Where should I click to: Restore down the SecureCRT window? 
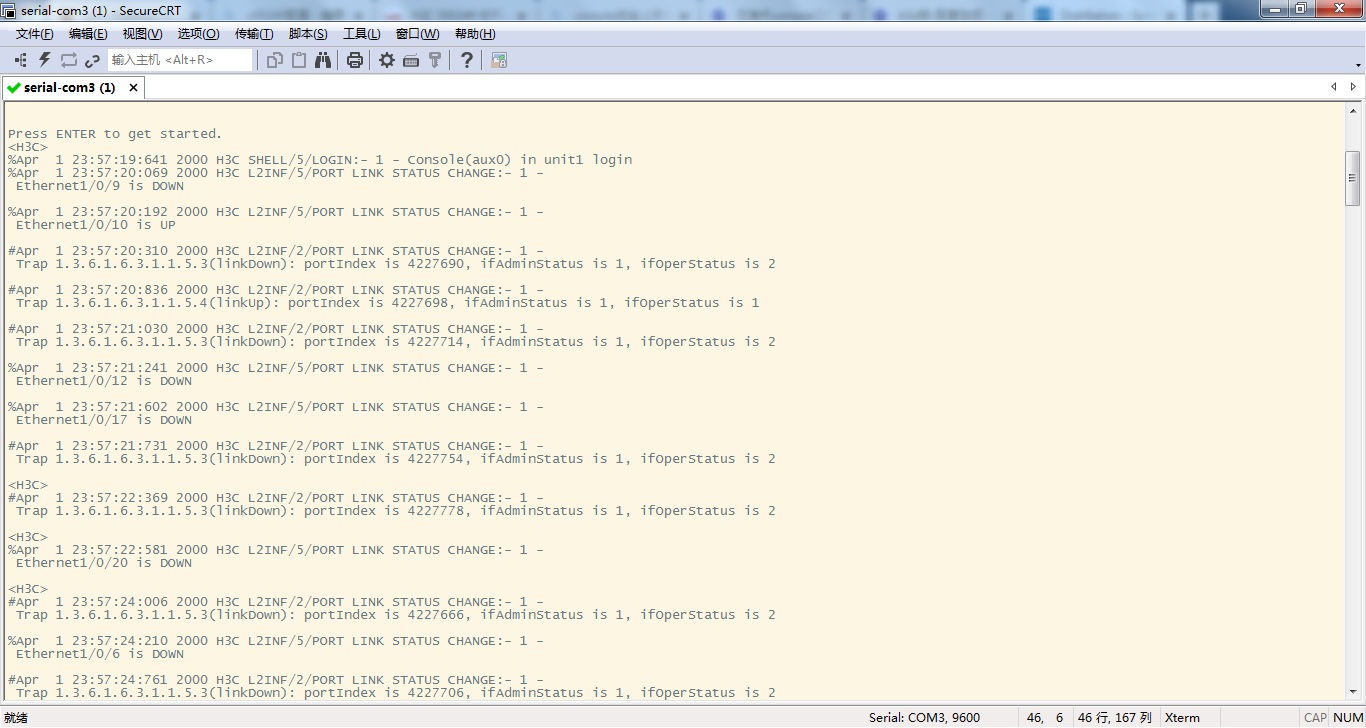pyautogui.click(x=1300, y=9)
